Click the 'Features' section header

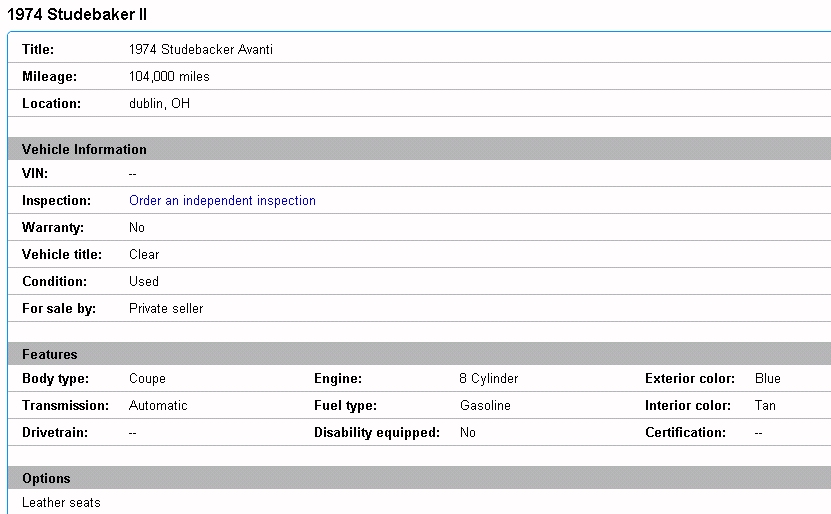click(x=50, y=354)
